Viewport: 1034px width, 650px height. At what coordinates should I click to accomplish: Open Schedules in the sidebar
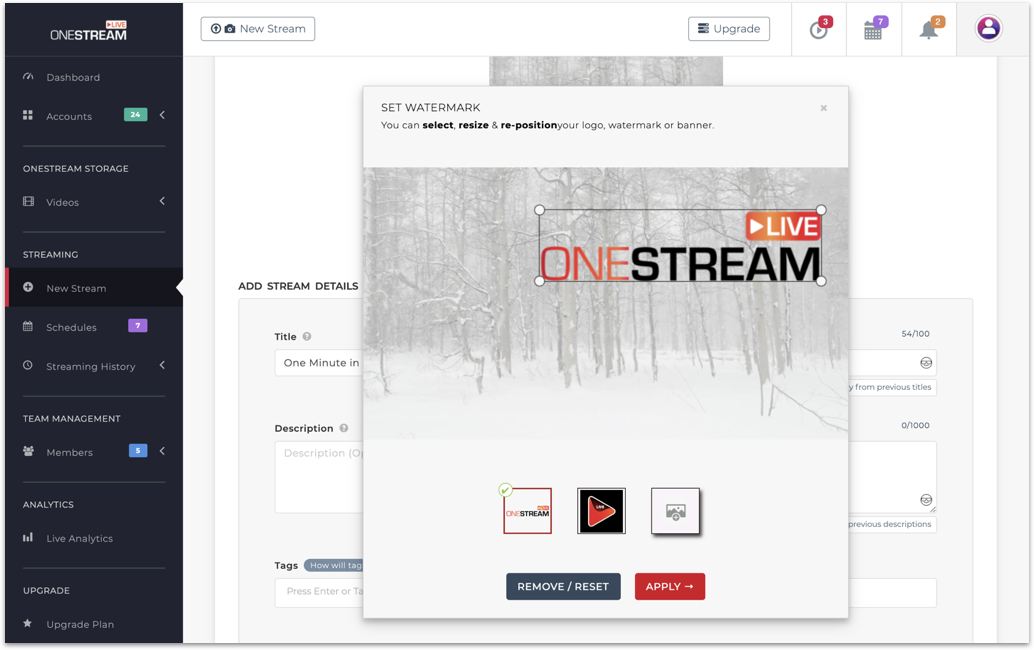tap(71, 327)
